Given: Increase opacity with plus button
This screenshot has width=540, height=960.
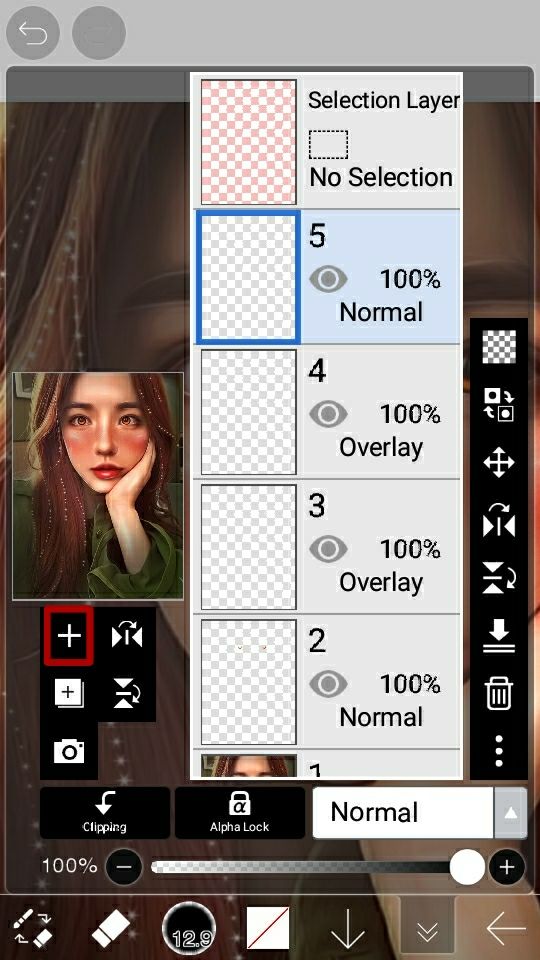Looking at the screenshot, I should coord(506,867).
